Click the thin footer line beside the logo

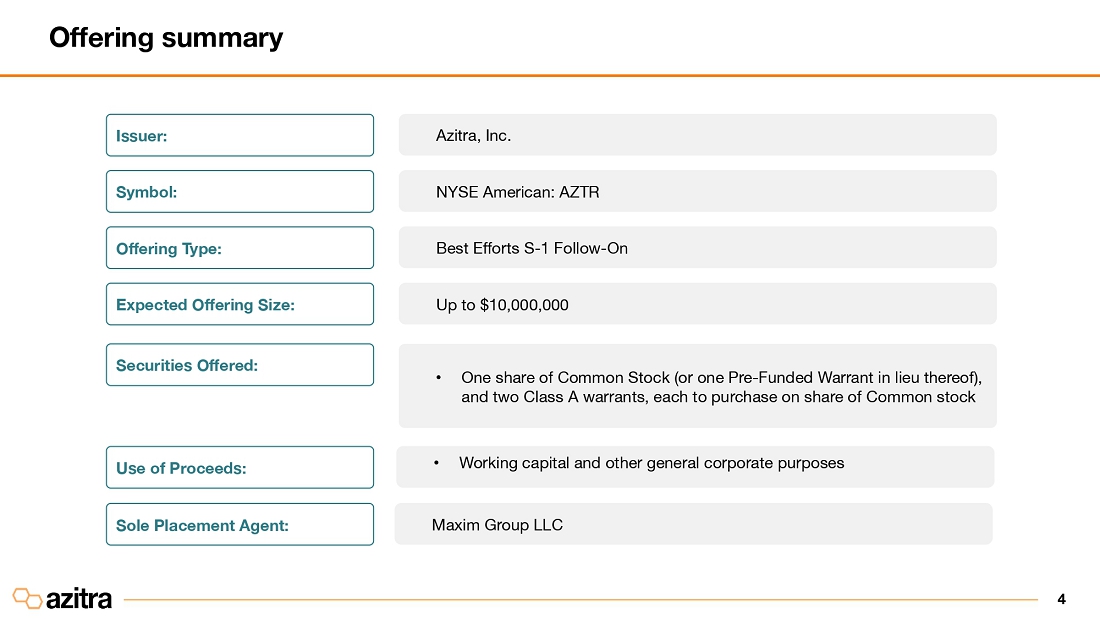pyautogui.click(x=580, y=600)
